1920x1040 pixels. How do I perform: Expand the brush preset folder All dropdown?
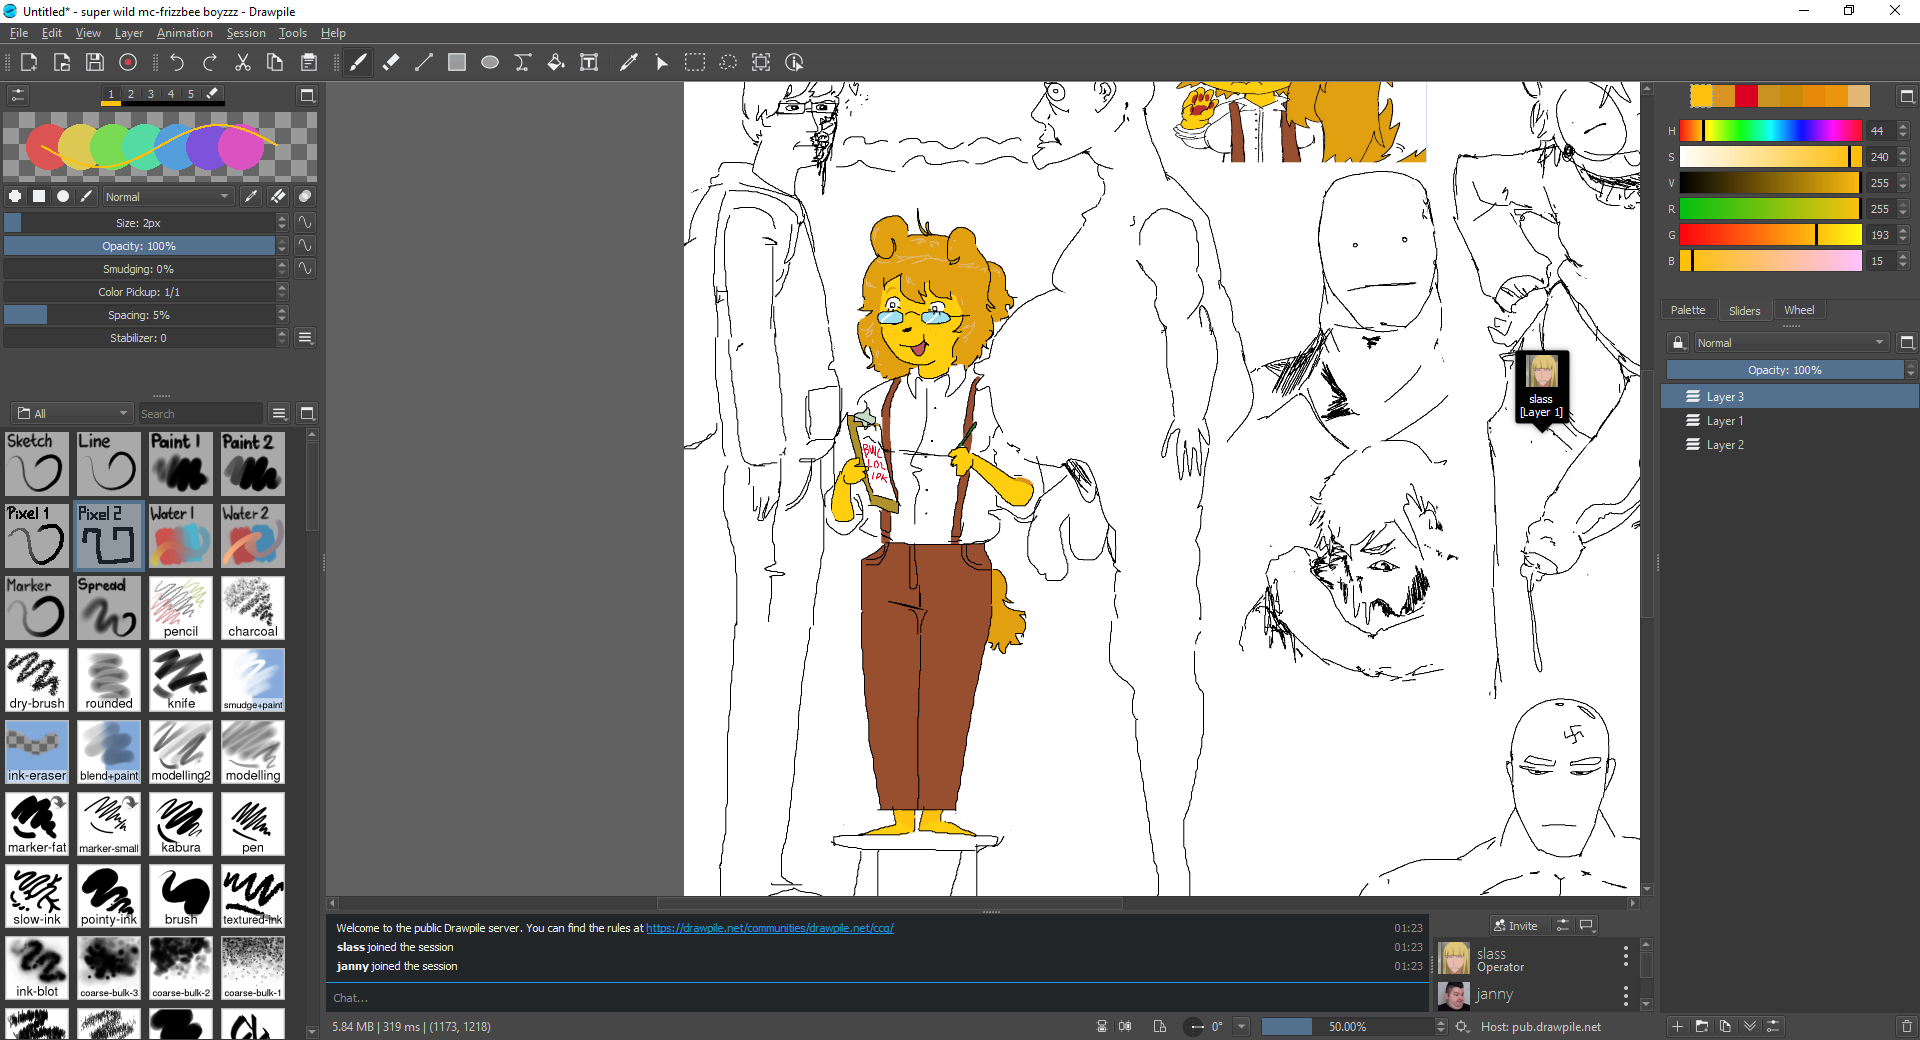tap(73, 414)
